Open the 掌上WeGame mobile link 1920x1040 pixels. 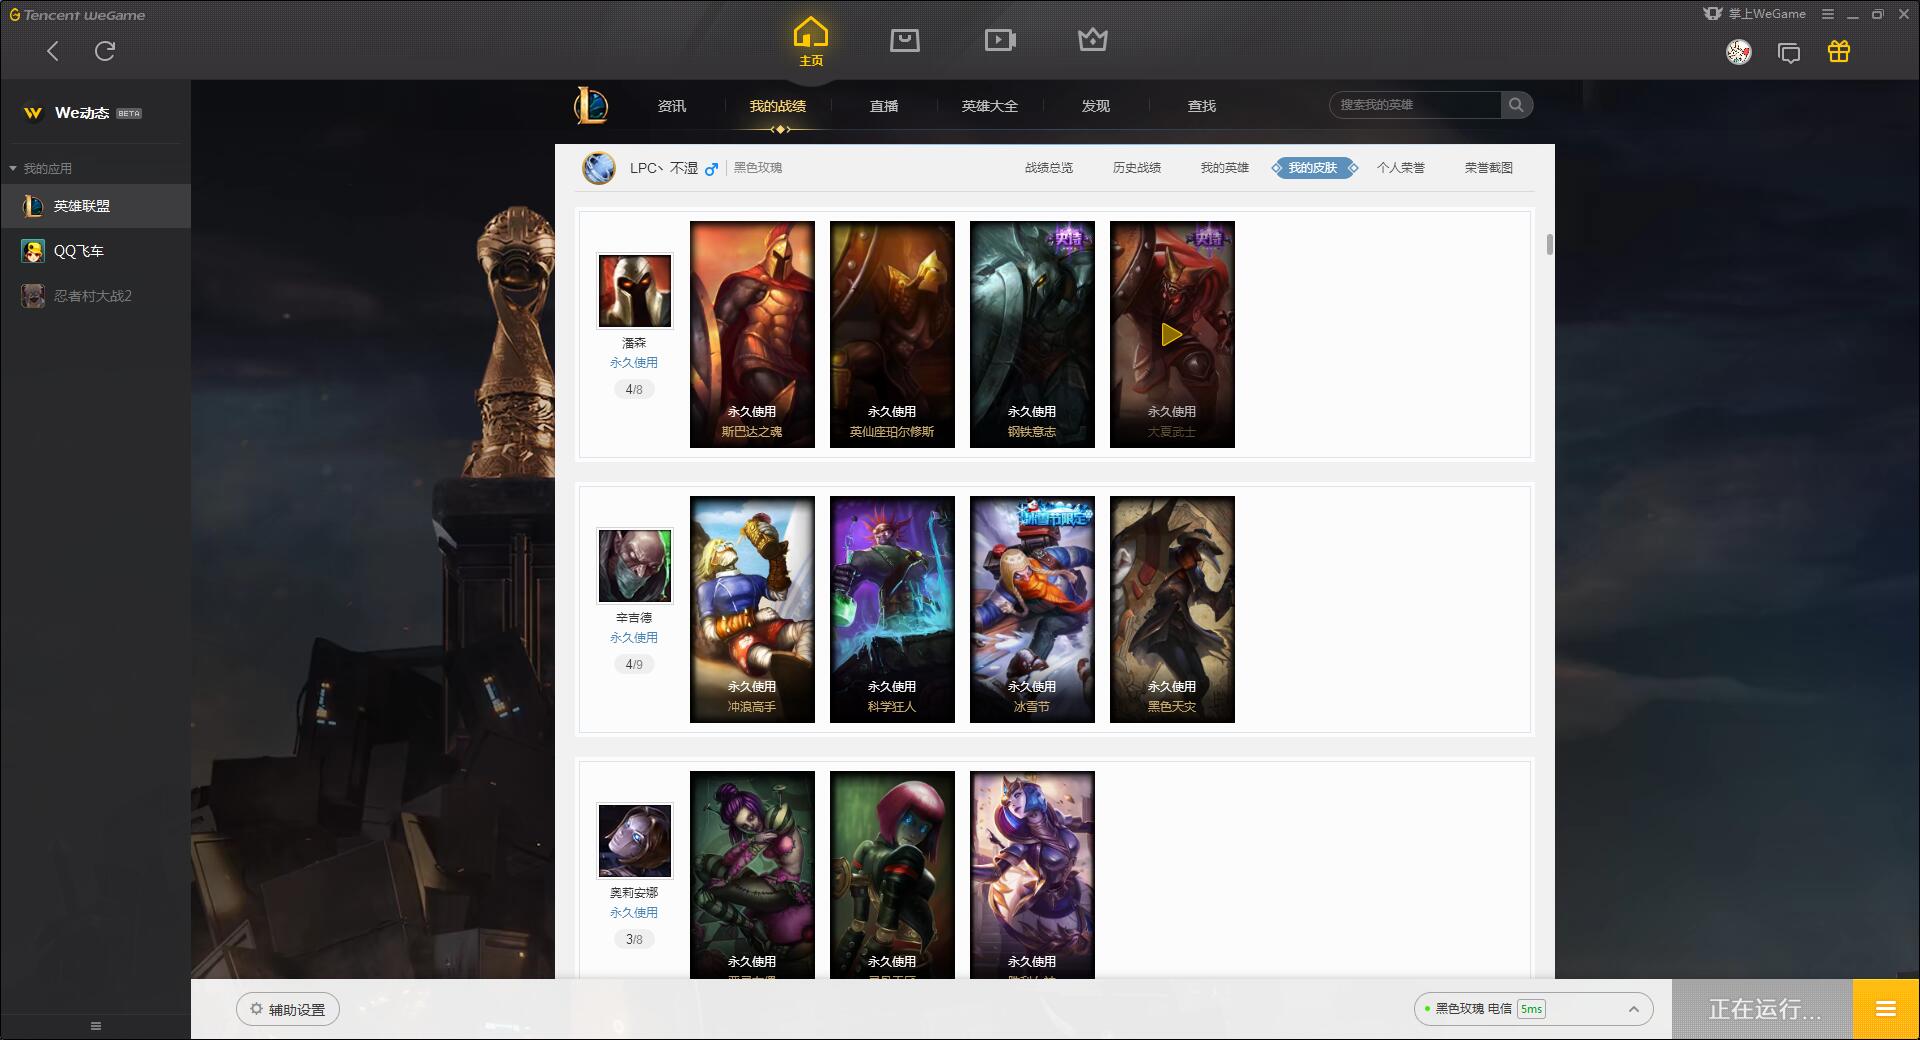1755,14
